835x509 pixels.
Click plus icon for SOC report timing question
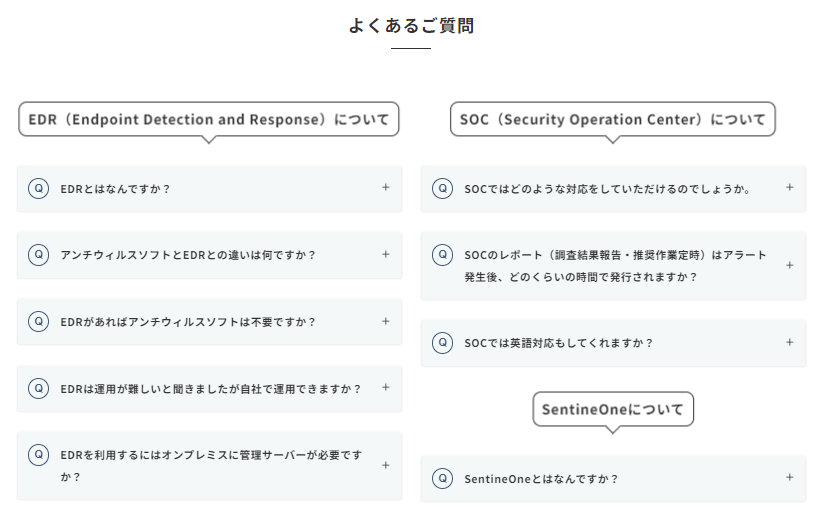789,265
